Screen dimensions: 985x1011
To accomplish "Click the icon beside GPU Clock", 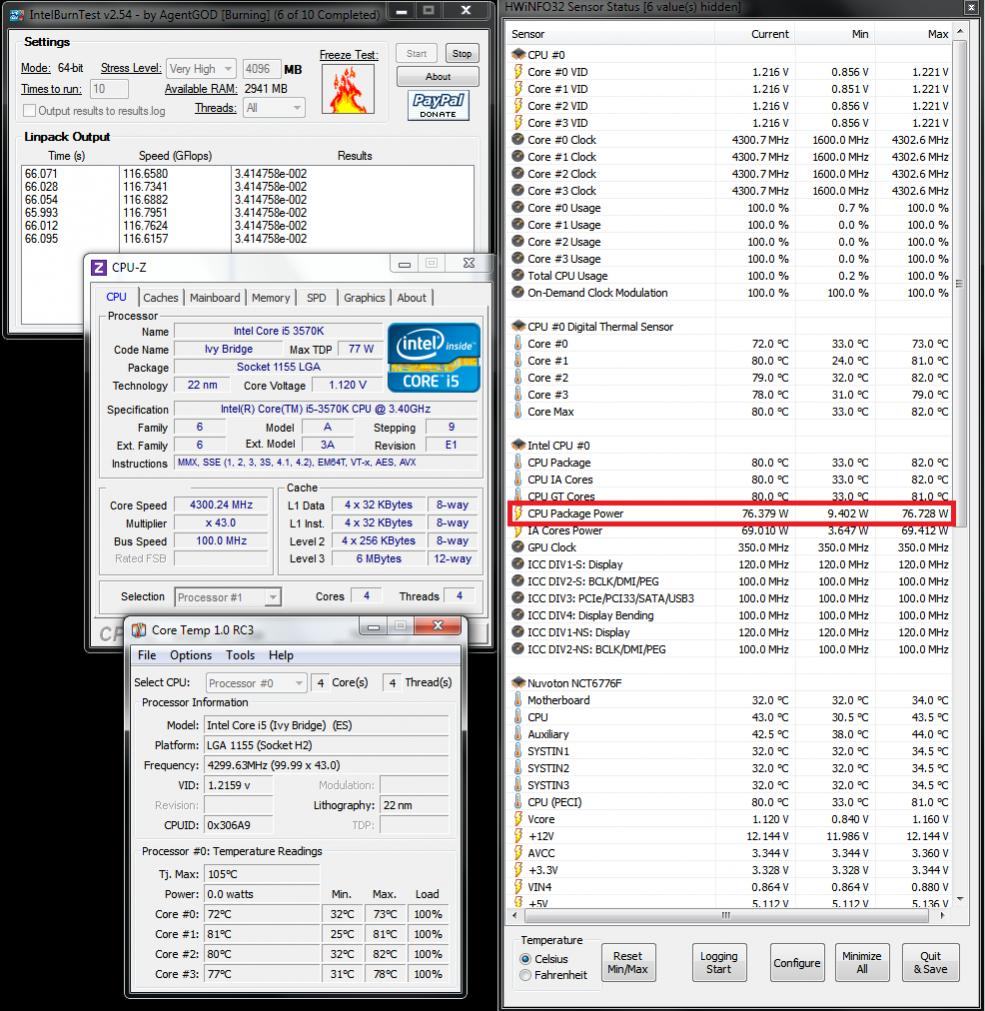I will coord(518,547).
